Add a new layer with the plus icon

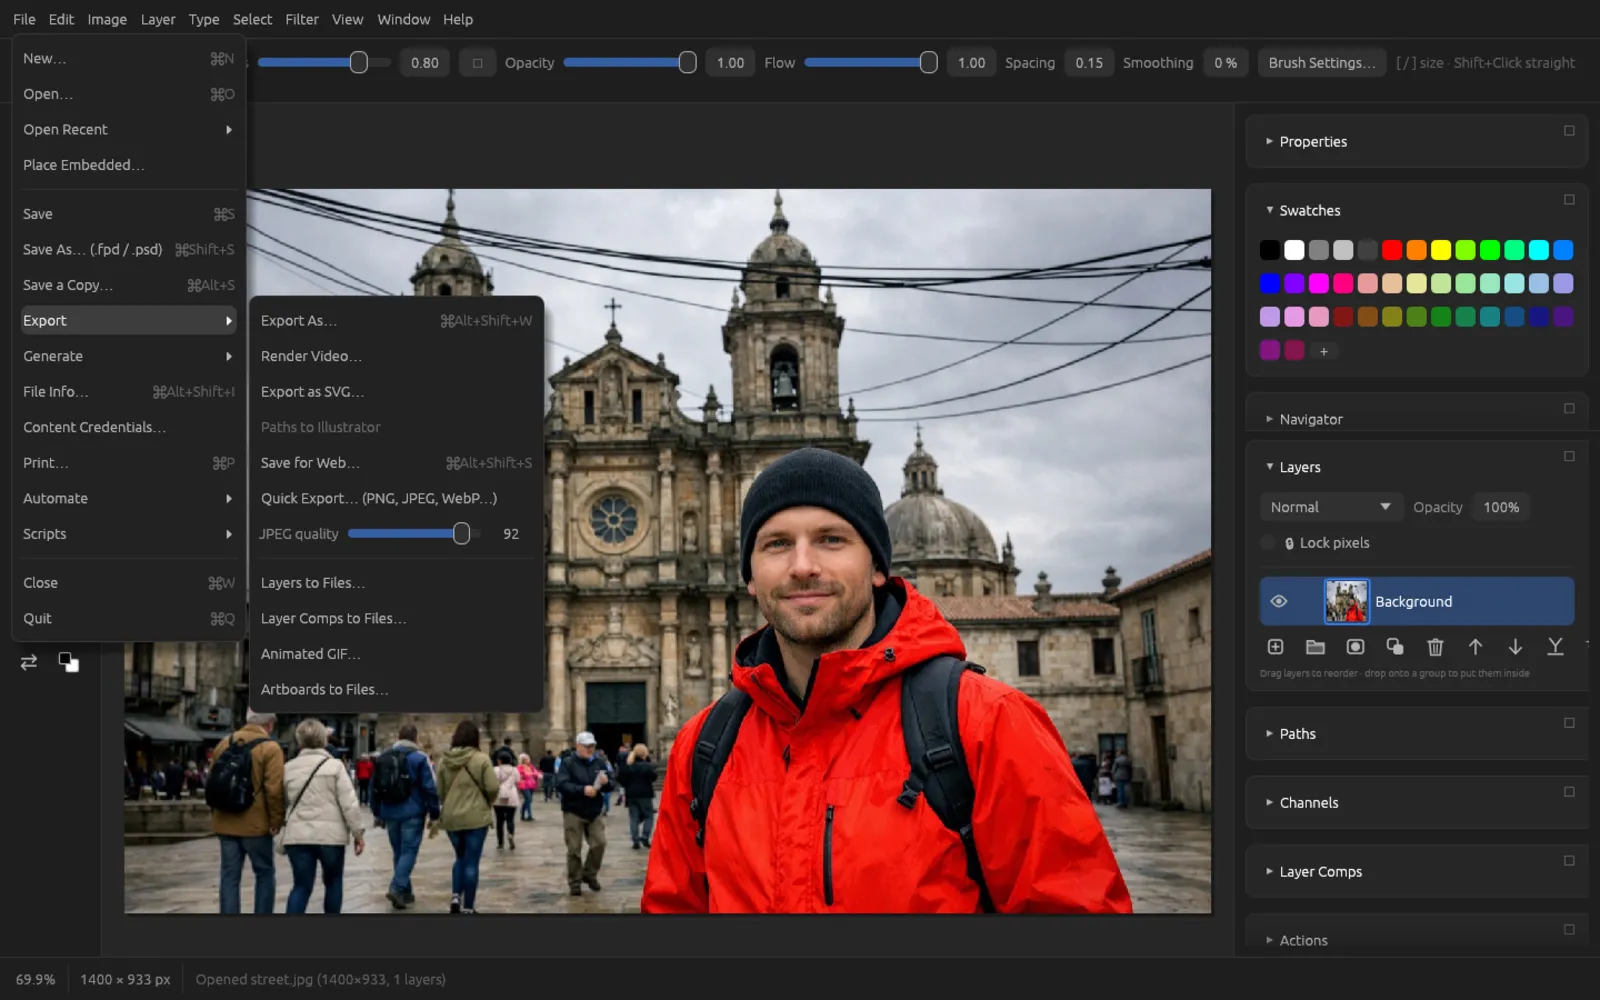(1275, 647)
